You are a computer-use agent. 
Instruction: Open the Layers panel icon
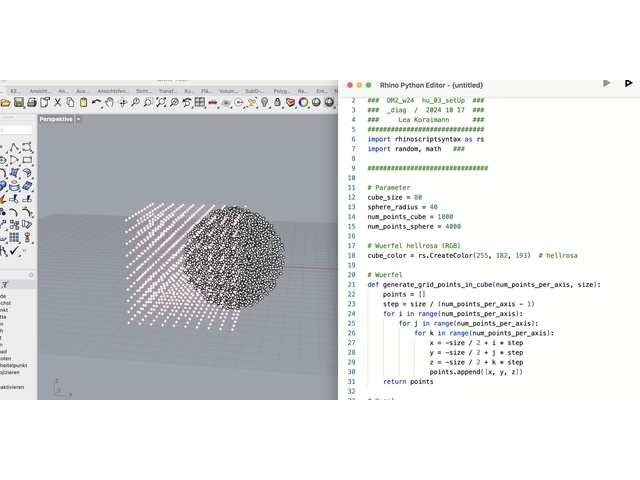coord(290,102)
